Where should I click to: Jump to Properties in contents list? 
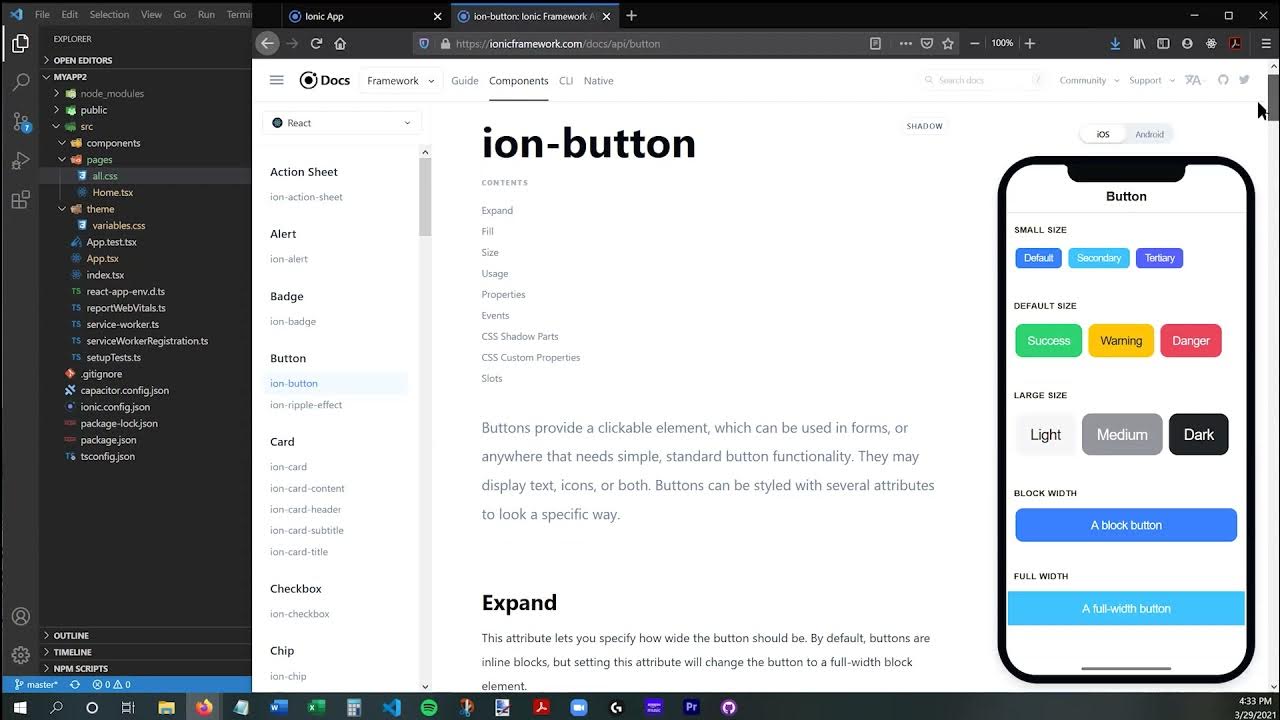pos(503,294)
